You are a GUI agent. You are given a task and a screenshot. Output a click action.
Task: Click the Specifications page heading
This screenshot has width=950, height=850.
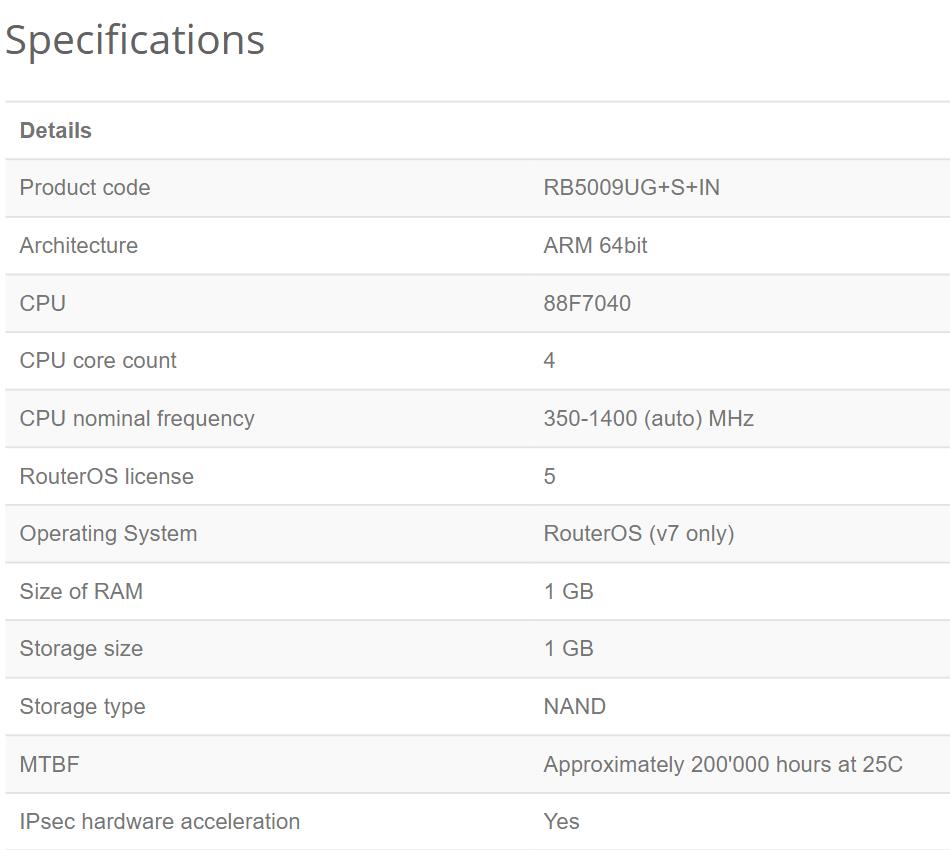coord(135,40)
